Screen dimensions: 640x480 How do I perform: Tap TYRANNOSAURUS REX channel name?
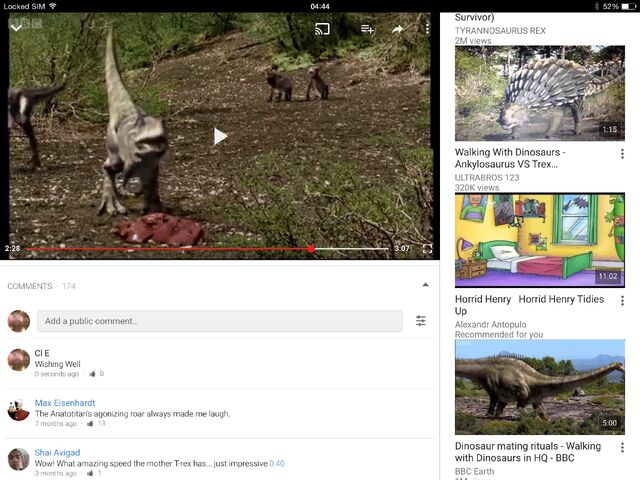click(x=500, y=31)
